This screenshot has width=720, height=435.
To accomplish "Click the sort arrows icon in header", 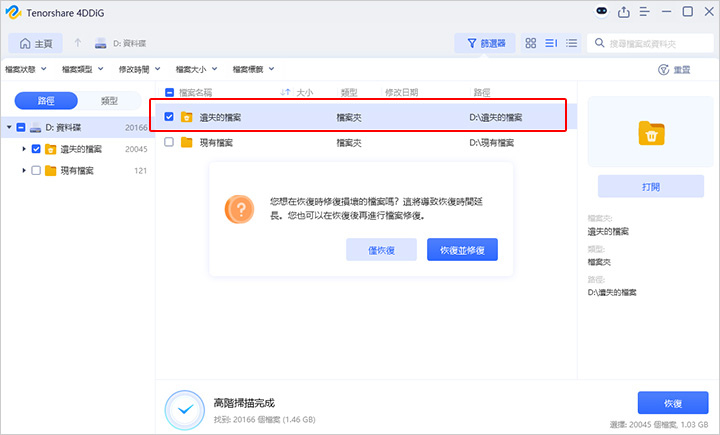I will tap(285, 92).
